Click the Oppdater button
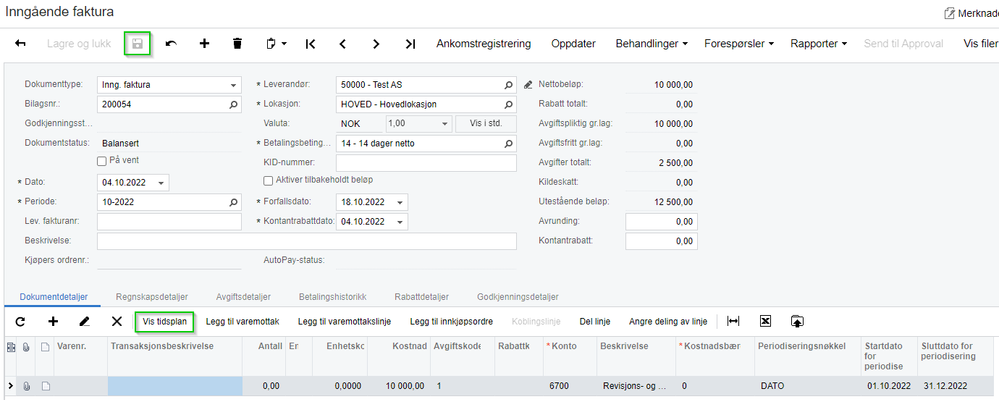999x400 pixels. (573, 43)
